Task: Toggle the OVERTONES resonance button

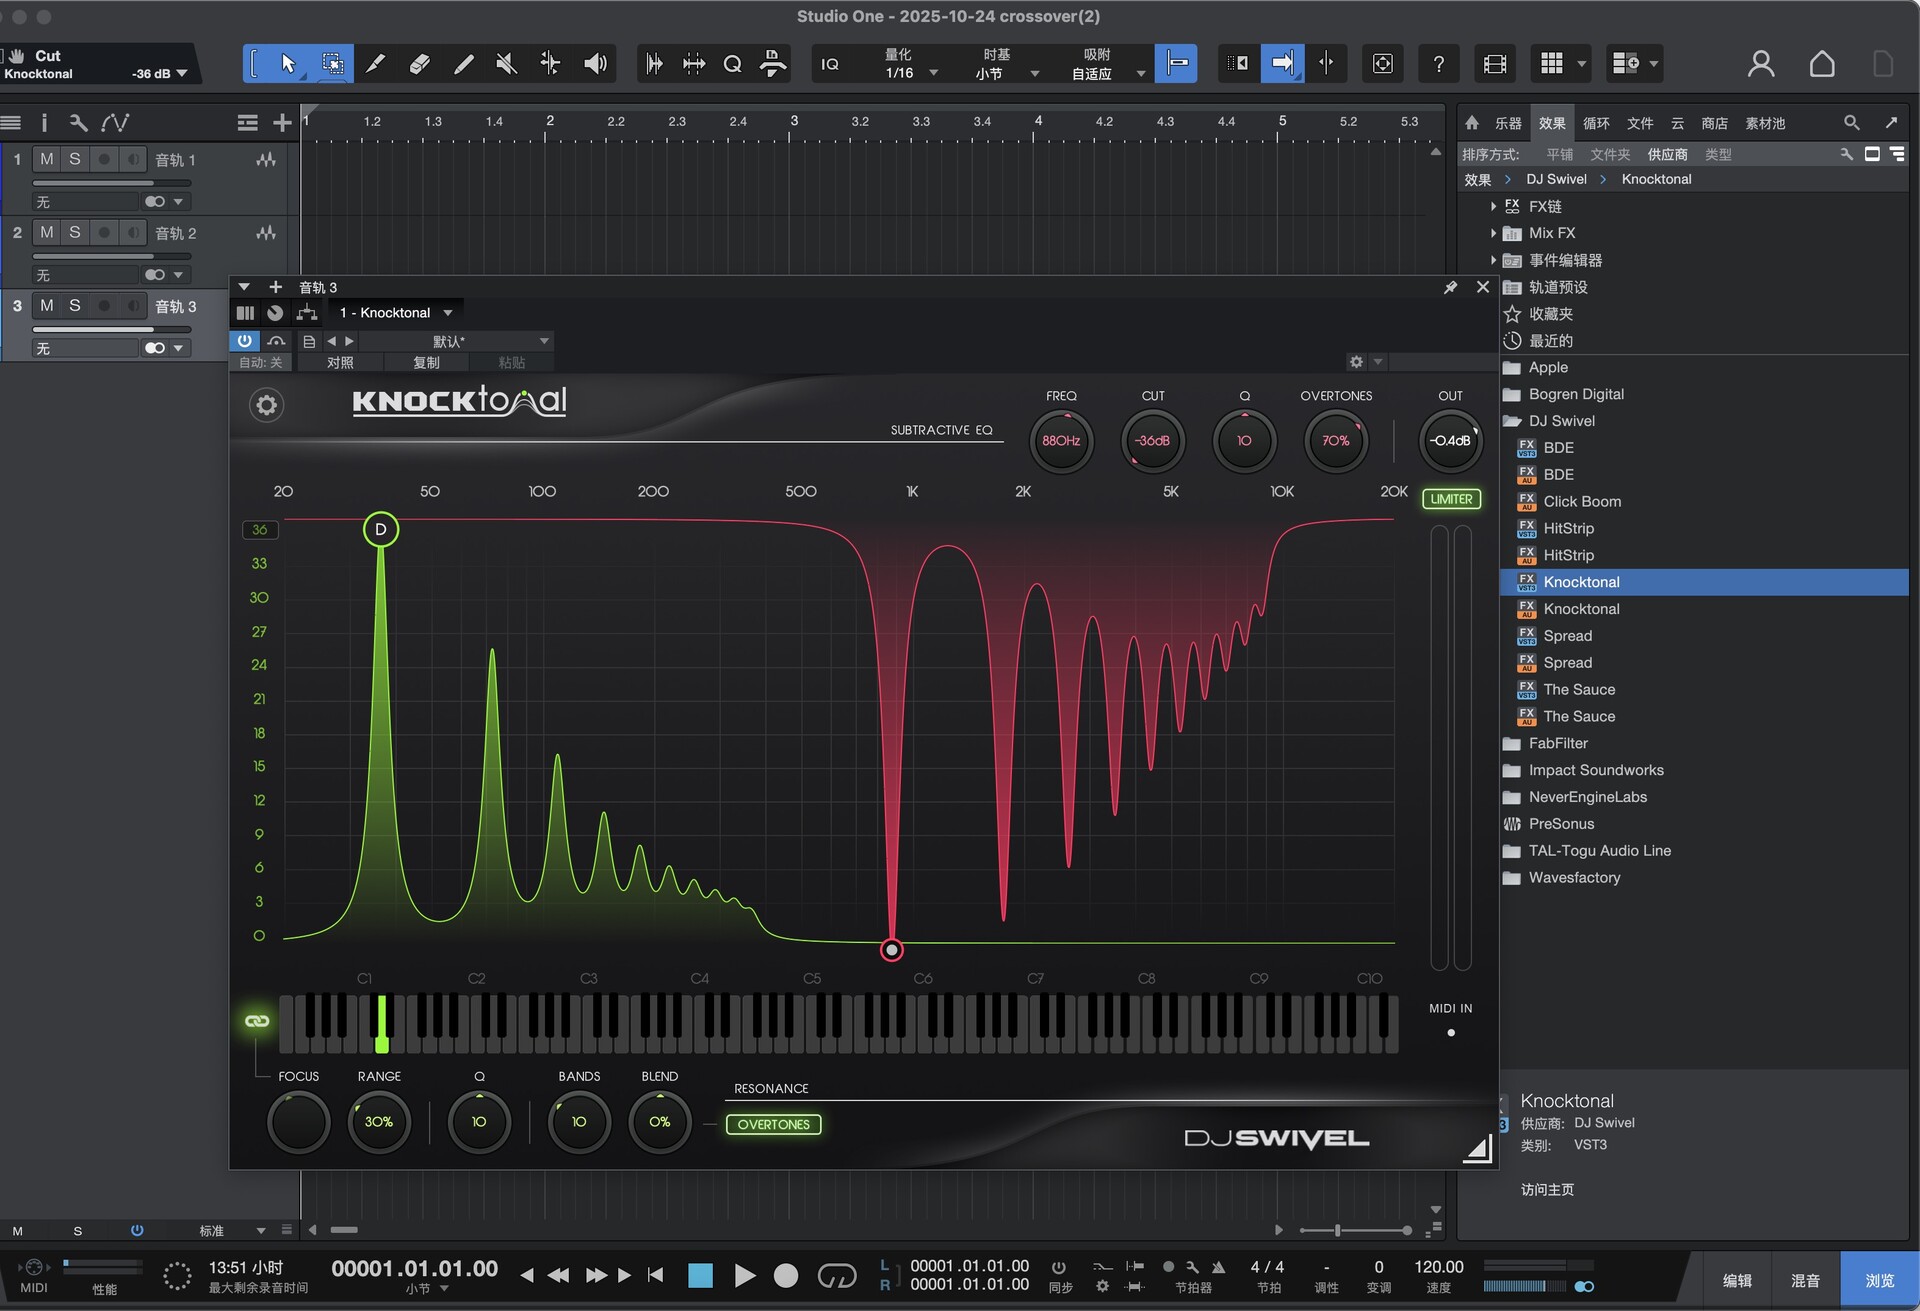Action: click(x=773, y=1124)
